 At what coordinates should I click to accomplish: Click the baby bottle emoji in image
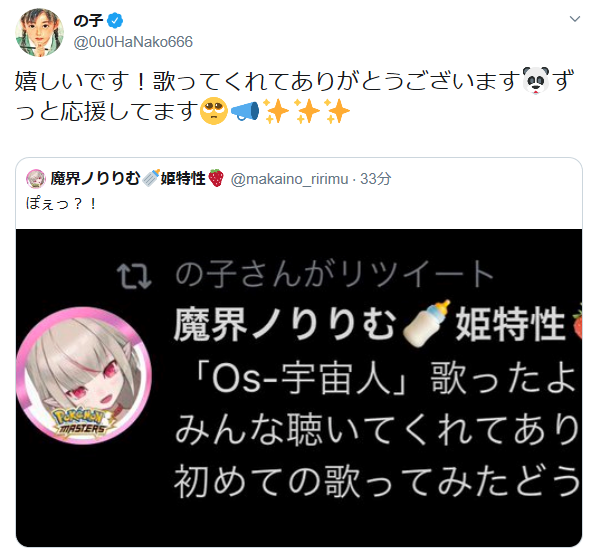[426, 324]
